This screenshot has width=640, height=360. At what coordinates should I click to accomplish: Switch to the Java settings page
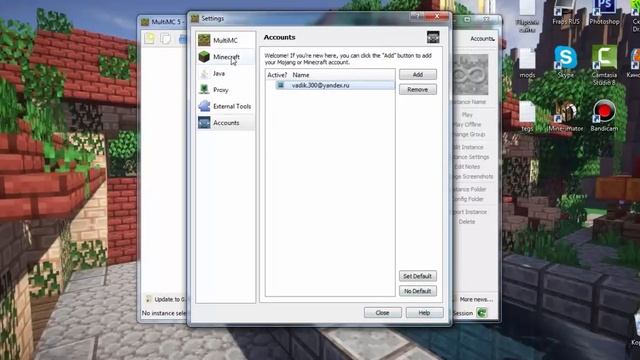[x=225, y=73]
